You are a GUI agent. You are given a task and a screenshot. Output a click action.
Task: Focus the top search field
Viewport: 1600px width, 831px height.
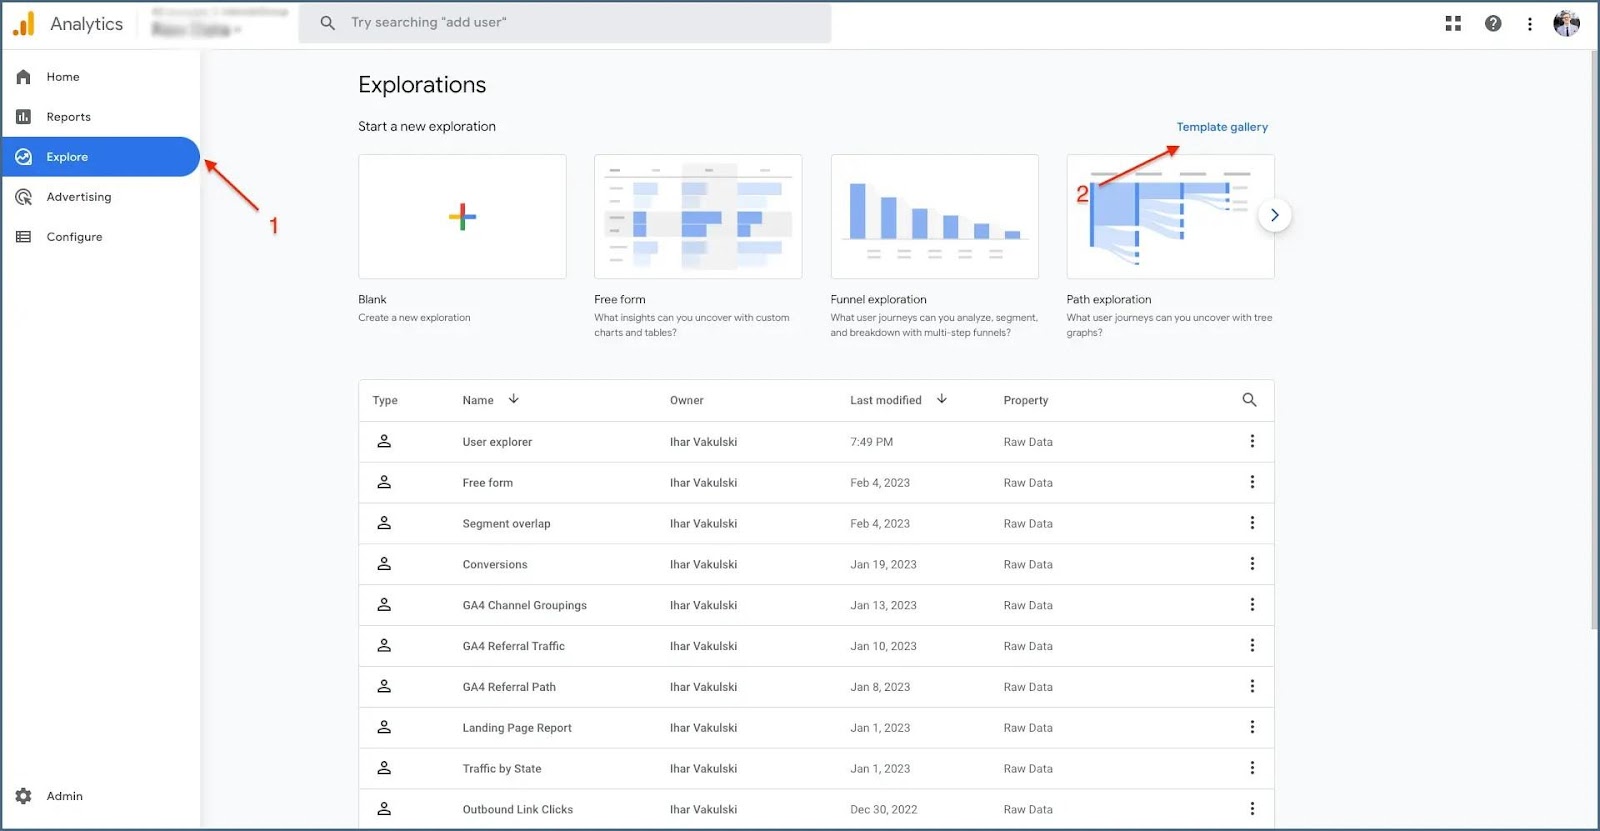pos(565,22)
